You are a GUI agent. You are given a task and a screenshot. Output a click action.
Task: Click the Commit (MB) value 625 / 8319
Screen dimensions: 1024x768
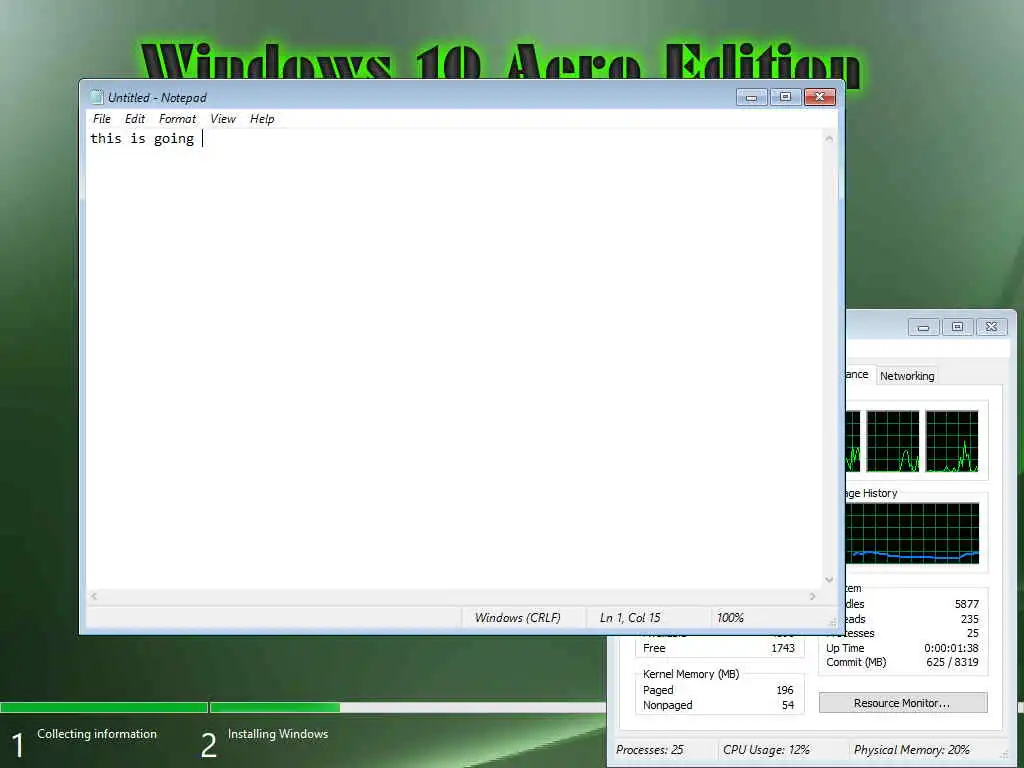[952, 662]
